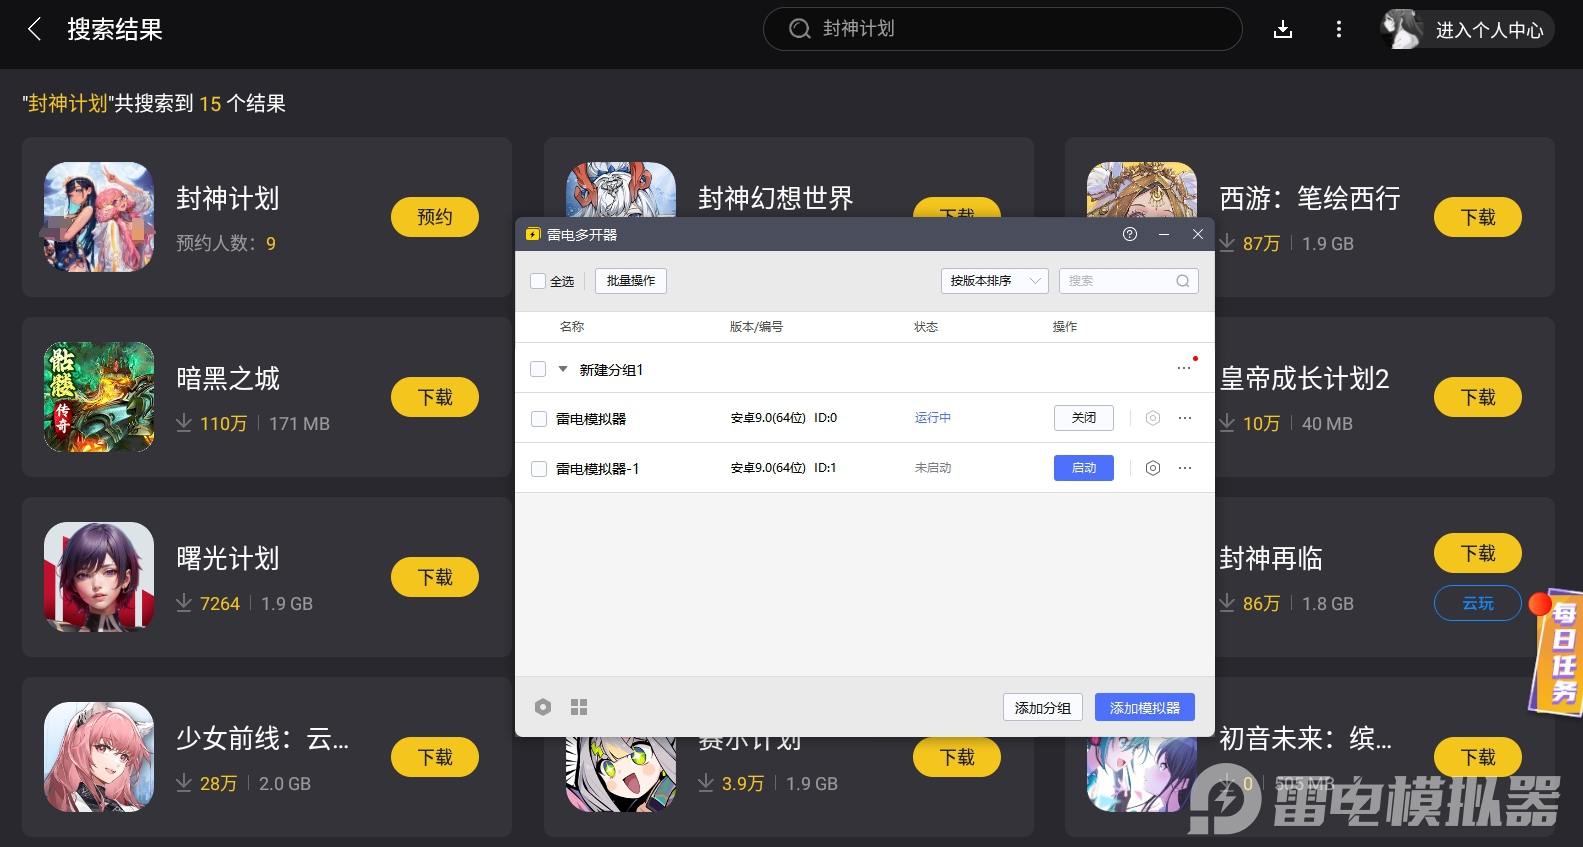Click the 名称 column header
1583x847 pixels.
point(572,327)
